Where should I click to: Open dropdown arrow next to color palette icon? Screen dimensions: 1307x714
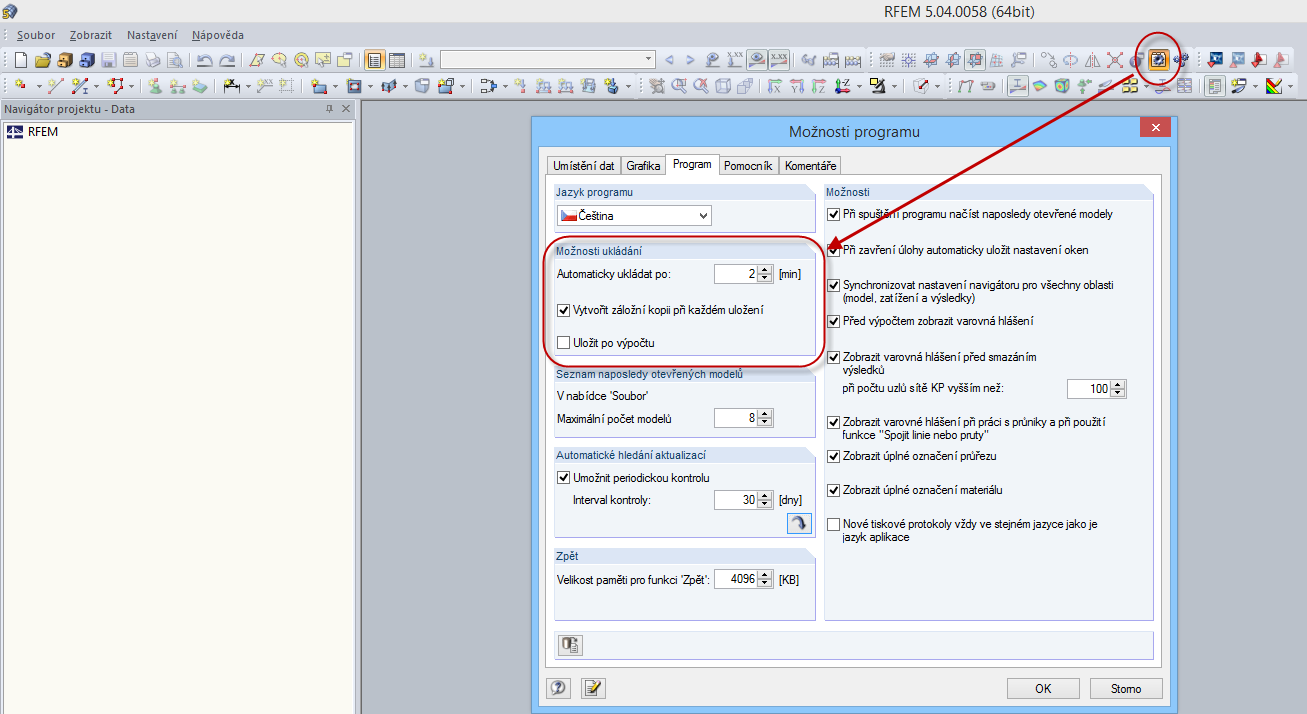1291,86
